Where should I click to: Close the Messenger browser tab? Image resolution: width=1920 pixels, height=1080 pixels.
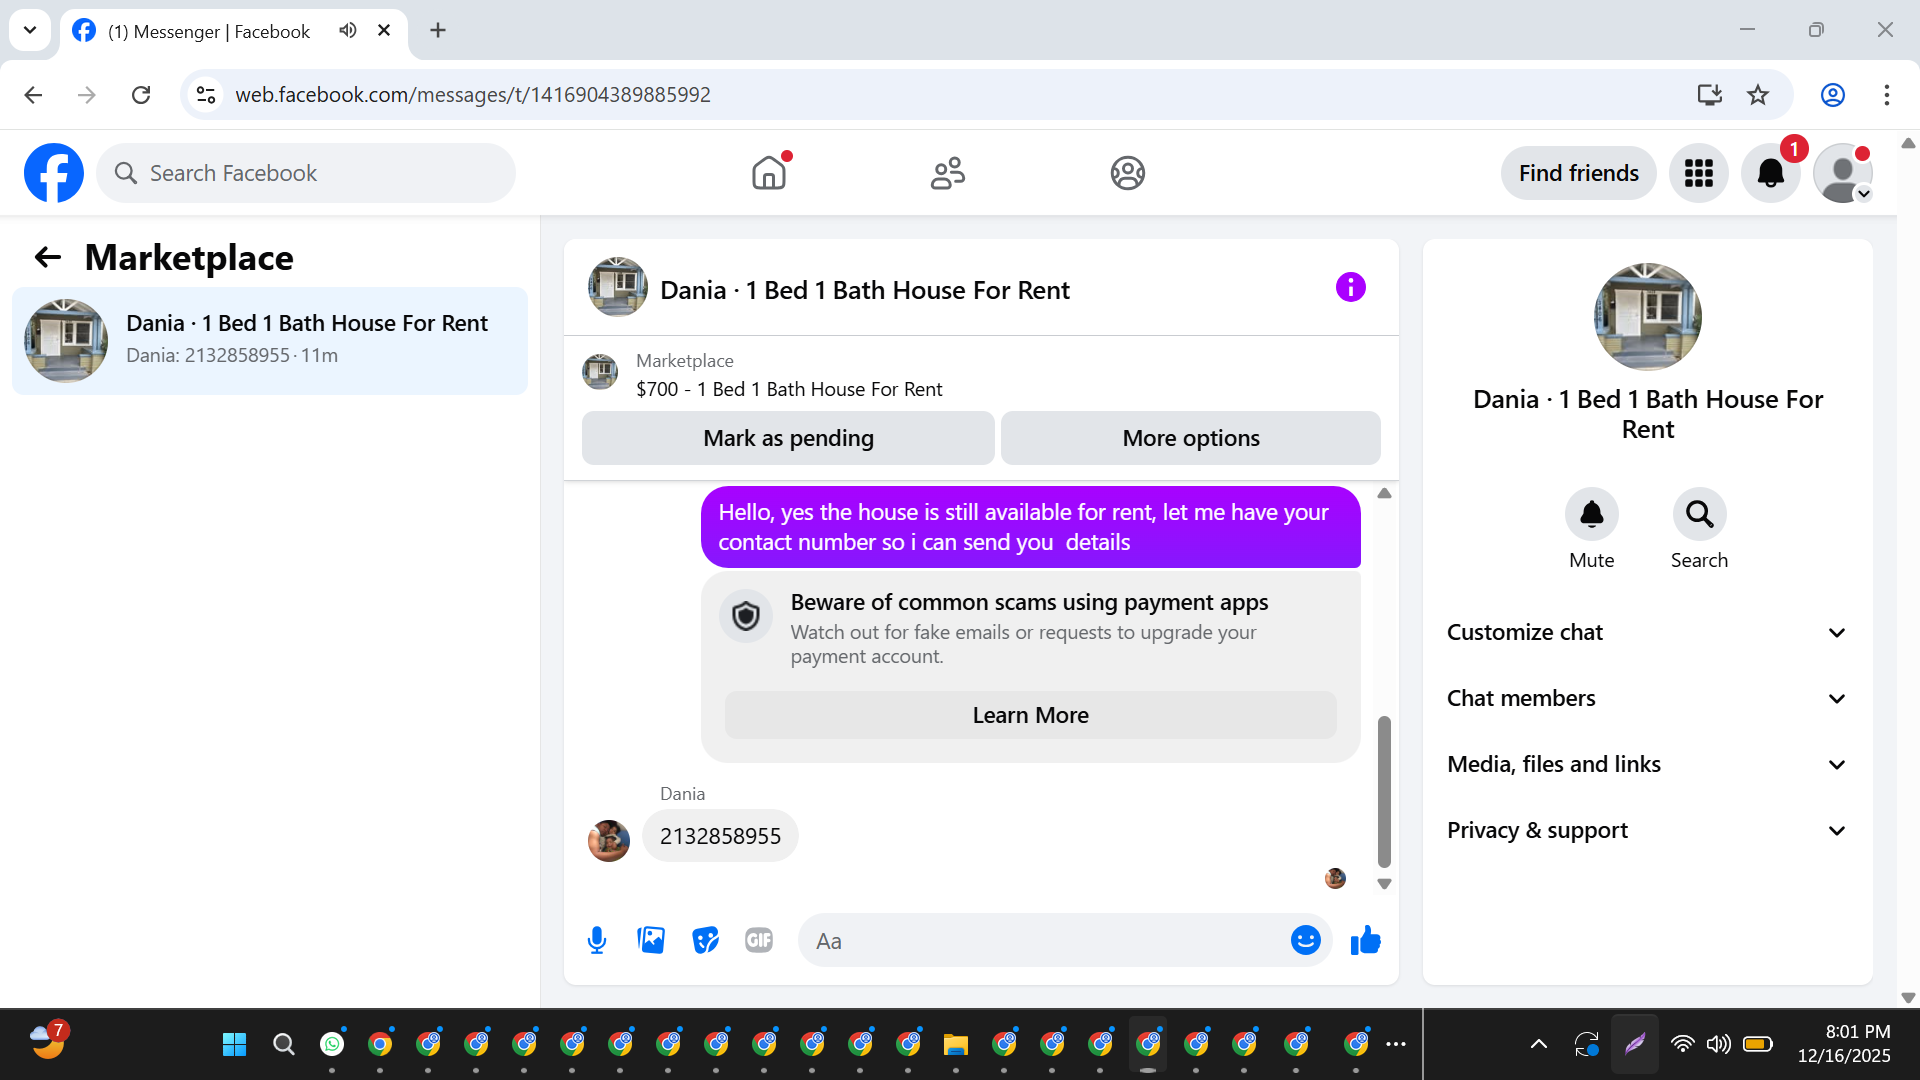point(383,30)
